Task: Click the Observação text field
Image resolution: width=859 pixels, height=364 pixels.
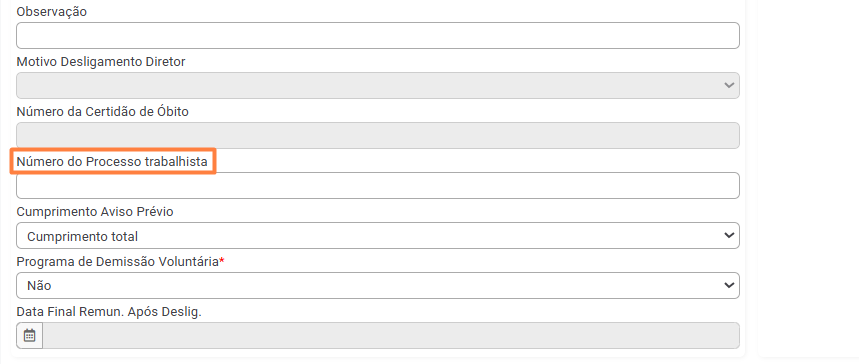Action: [377, 36]
